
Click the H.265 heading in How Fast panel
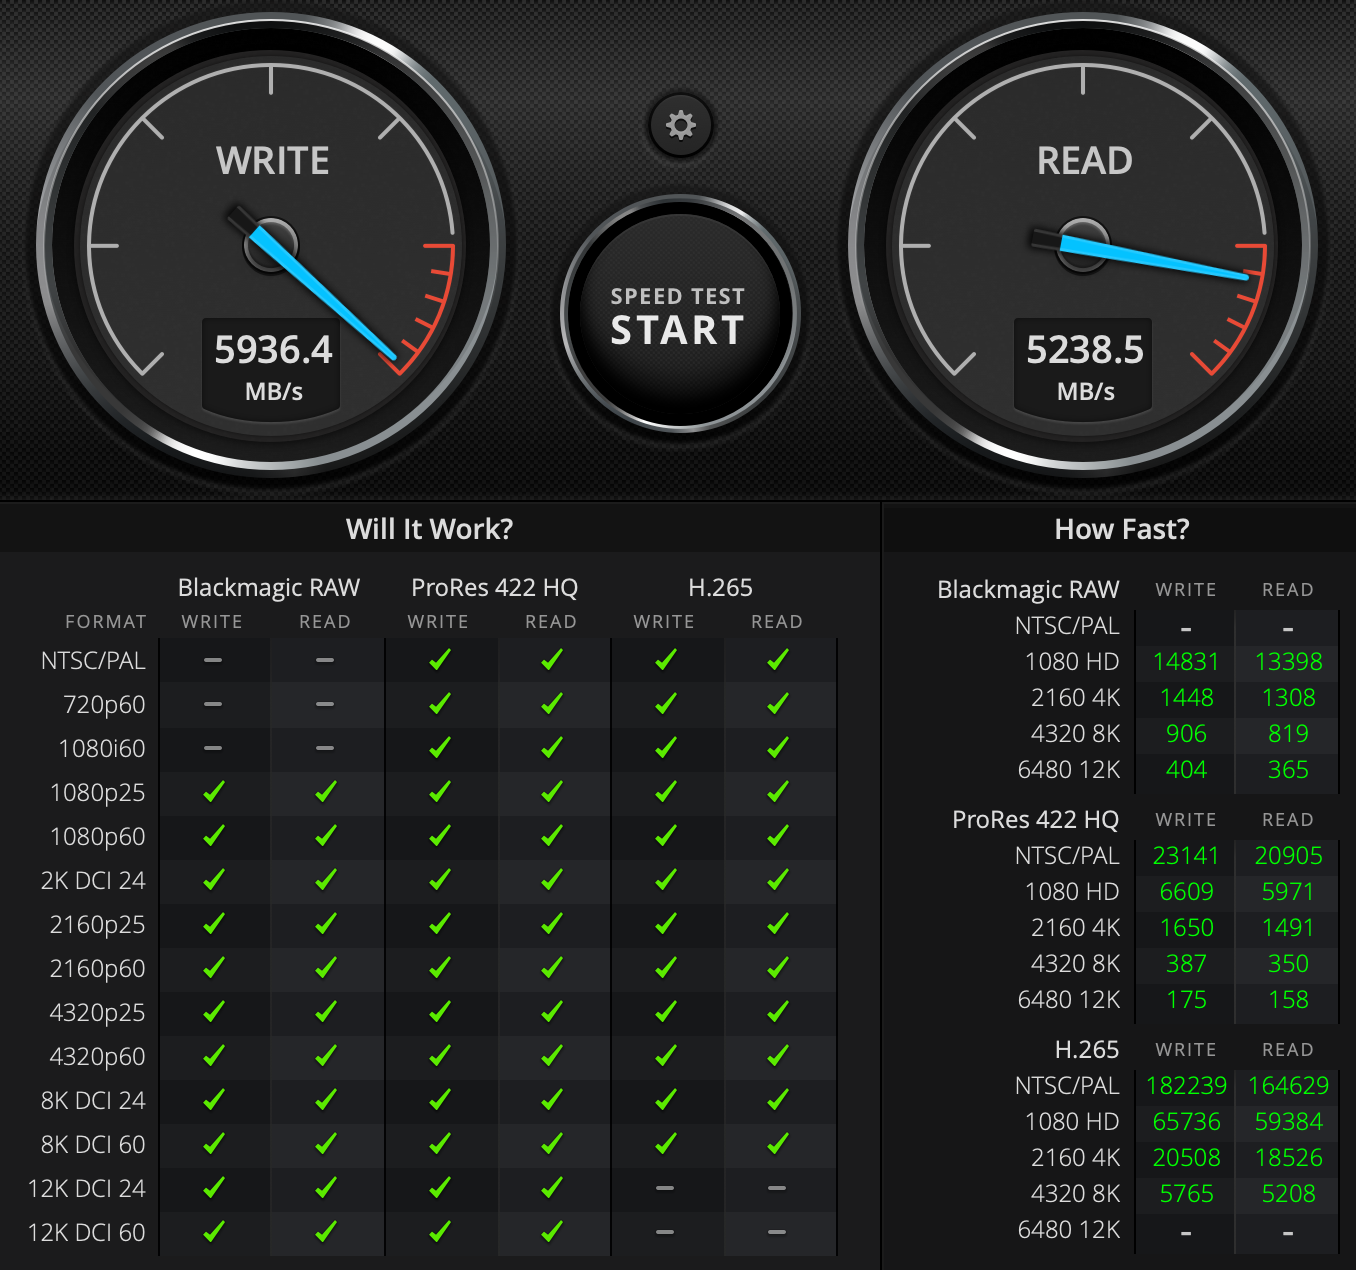point(1087,1050)
